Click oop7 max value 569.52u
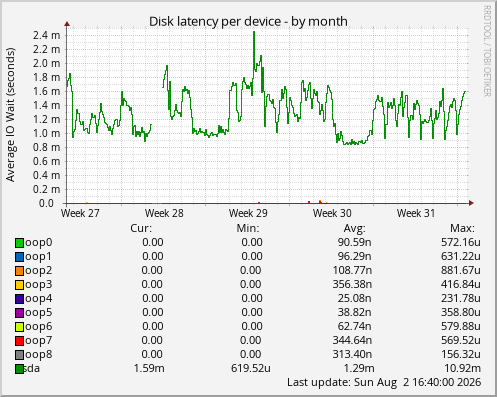This screenshot has width=497, height=397. tap(461, 340)
